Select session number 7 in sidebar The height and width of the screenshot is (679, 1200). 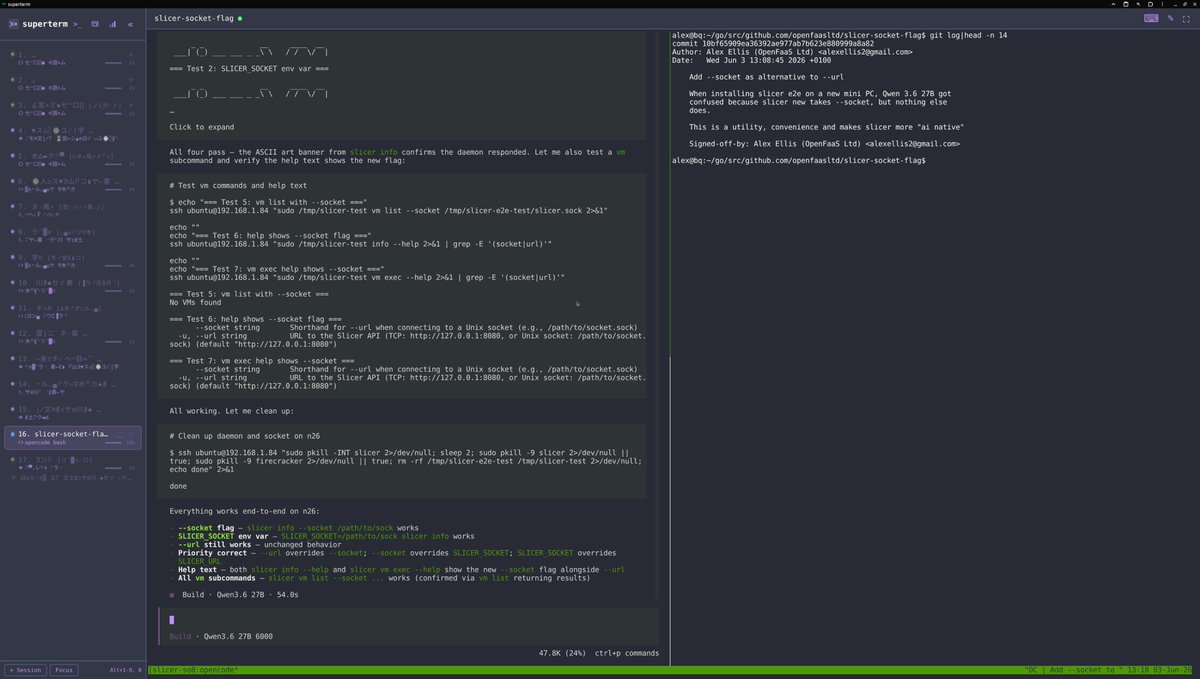pos(73,209)
